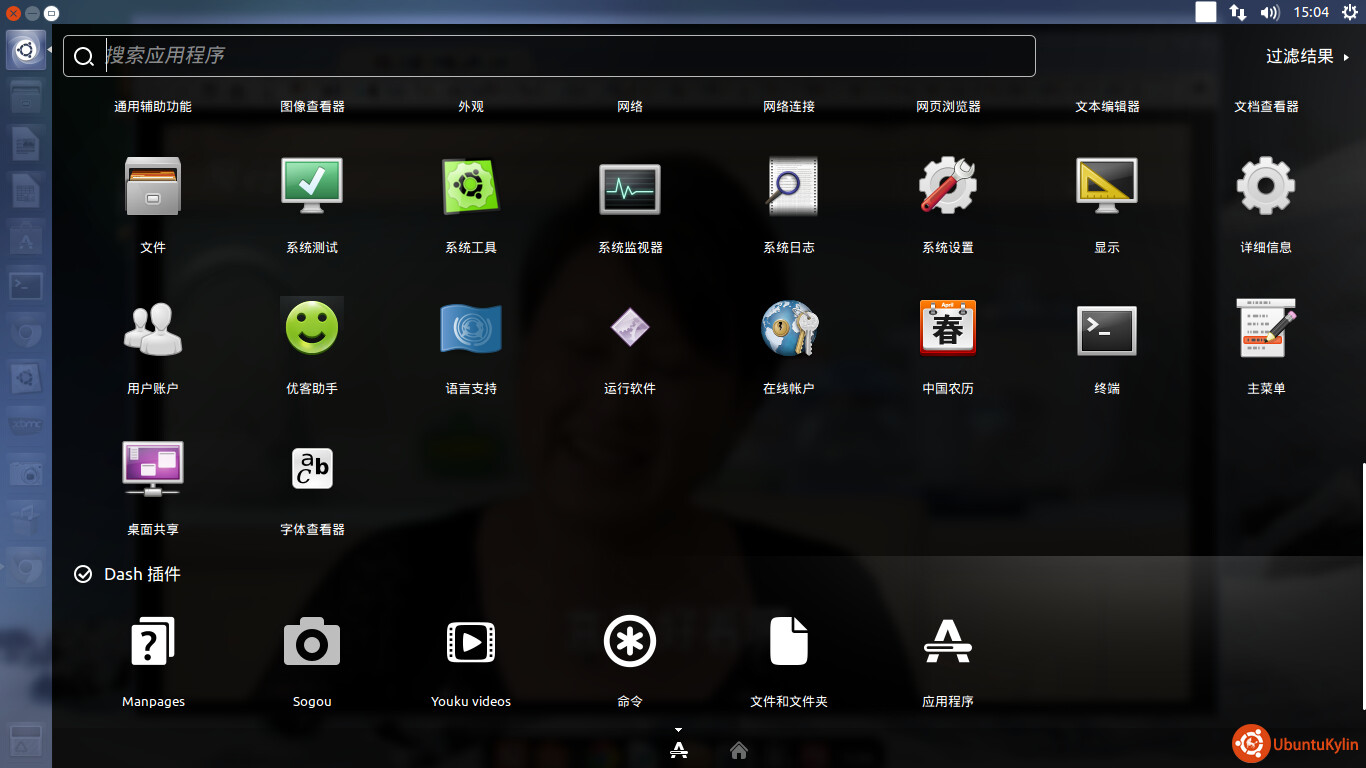Image resolution: width=1366 pixels, height=768 pixels.
Task: Expand 过滤结果 filter results panel
Action: [x=1308, y=57]
